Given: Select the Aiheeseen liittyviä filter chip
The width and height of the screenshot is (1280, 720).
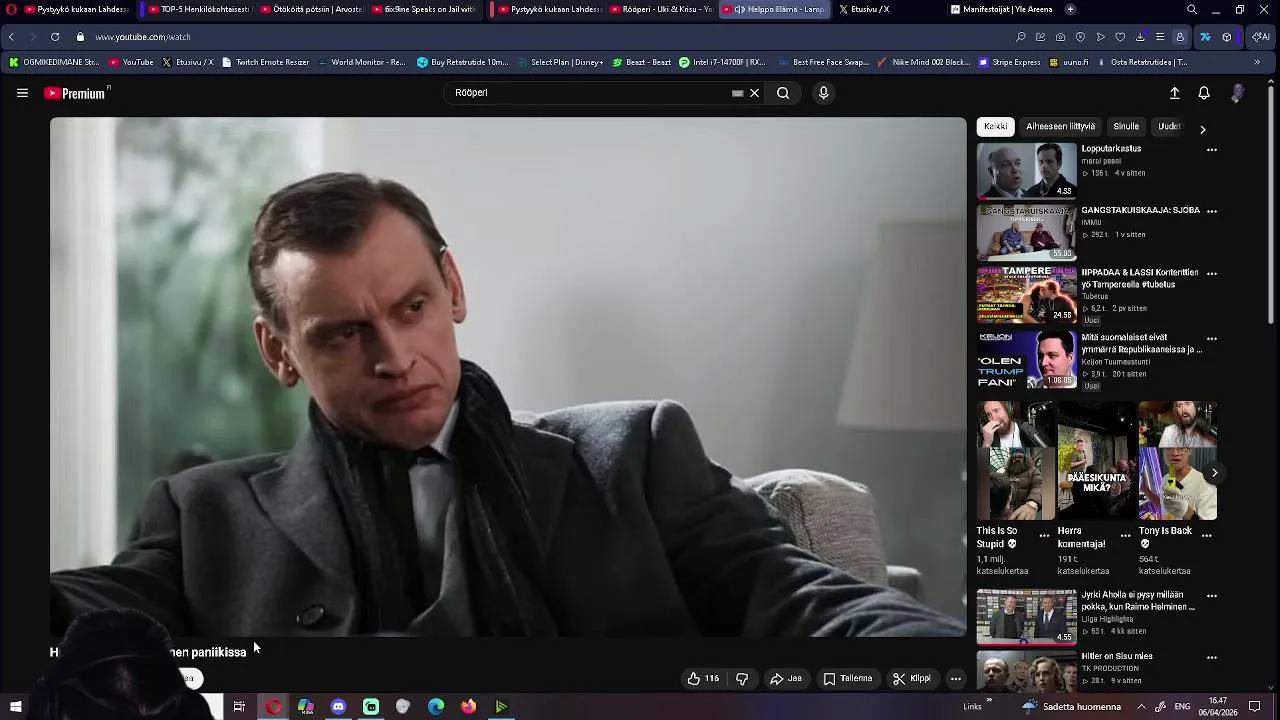Looking at the screenshot, I should (x=1060, y=127).
